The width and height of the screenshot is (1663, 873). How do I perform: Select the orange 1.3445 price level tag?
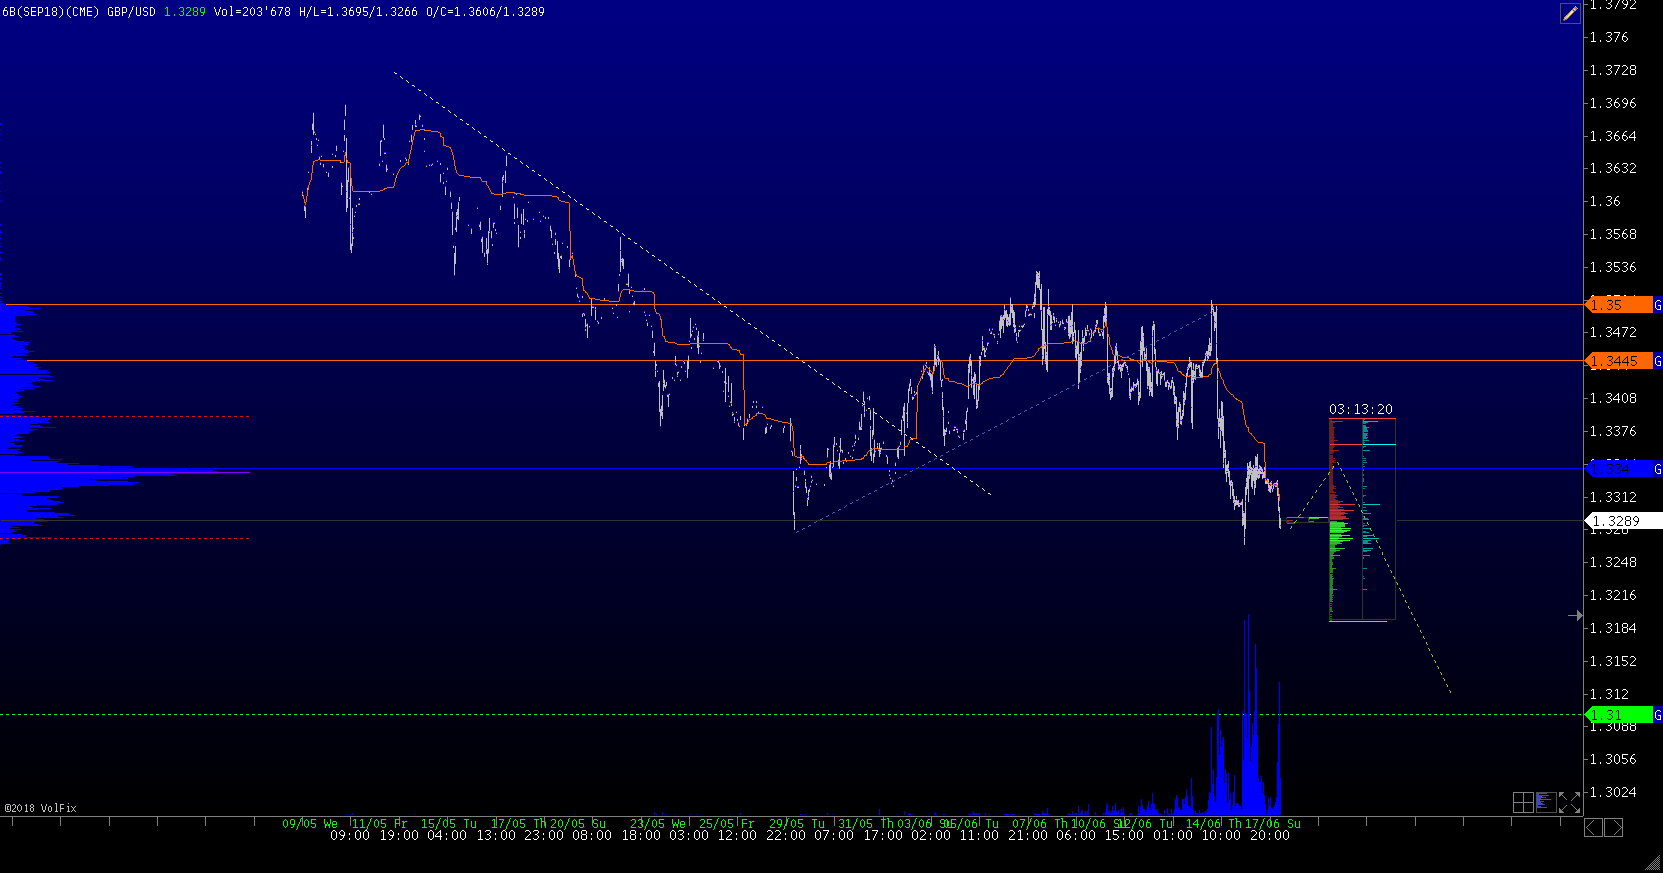pos(1620,361)
